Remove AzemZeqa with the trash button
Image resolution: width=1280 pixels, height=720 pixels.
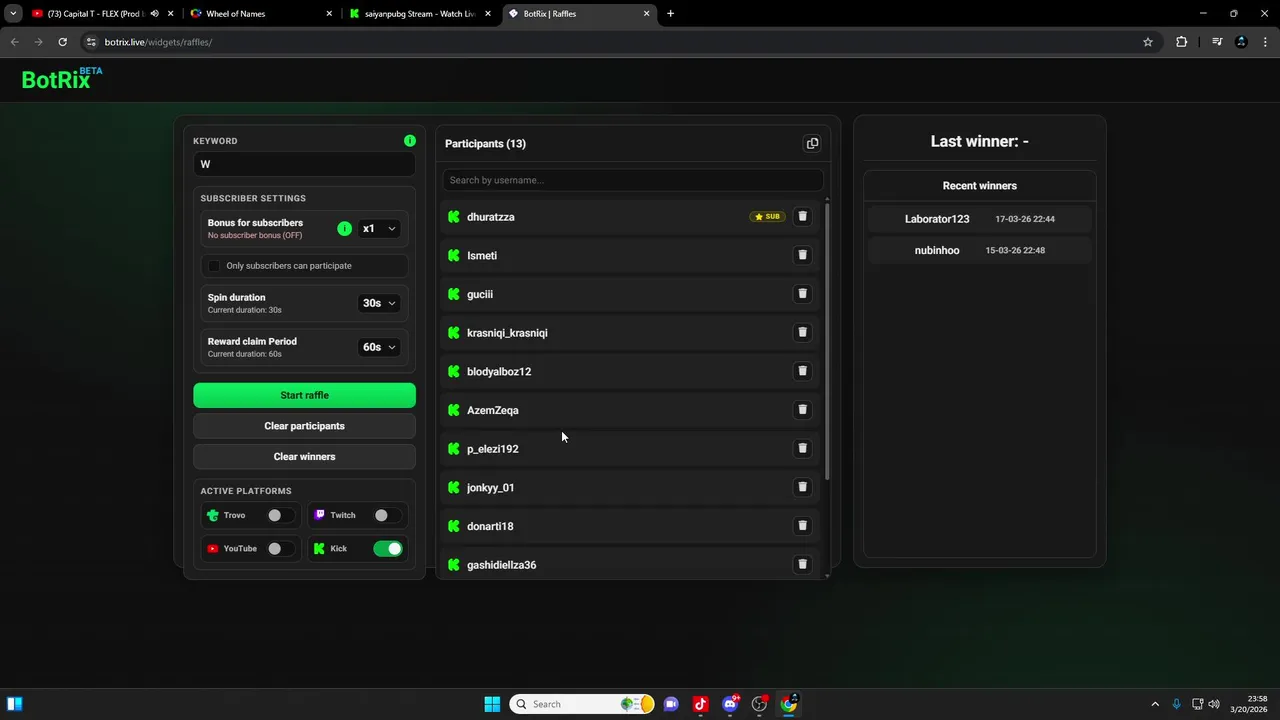[x=802, y=409]
